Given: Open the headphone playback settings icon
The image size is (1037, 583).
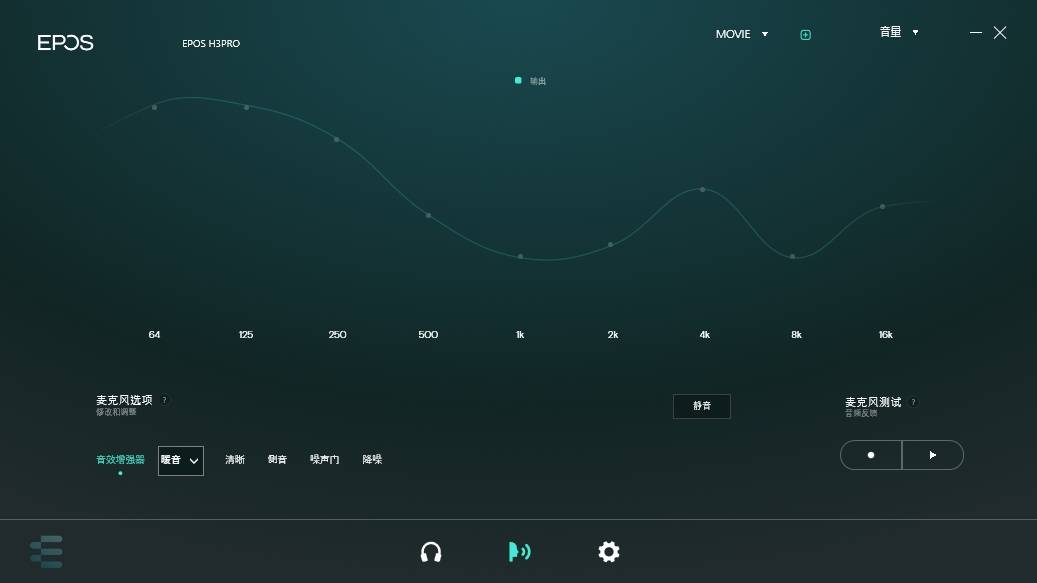Looking at the screenshot, I should pos(431,552).
